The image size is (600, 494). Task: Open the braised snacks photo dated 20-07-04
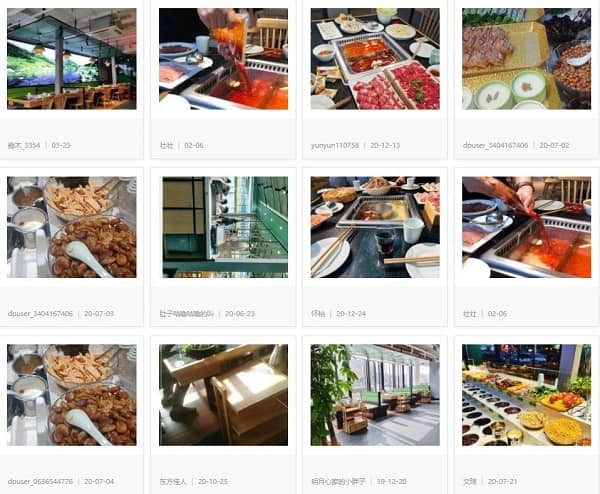[72, 395]
